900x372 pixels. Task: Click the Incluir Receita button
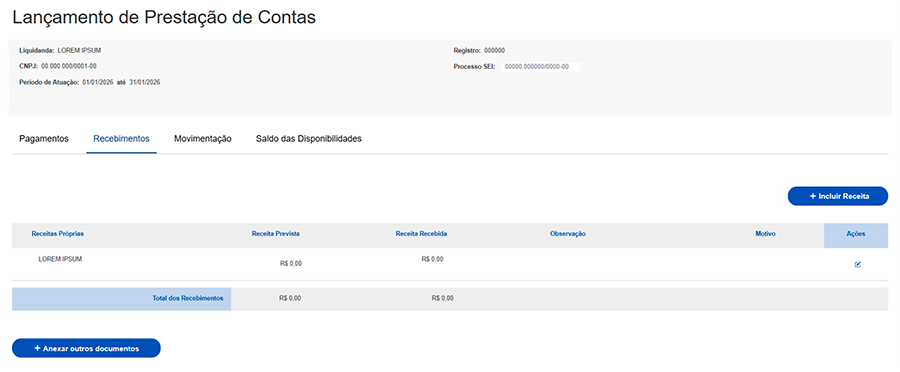tap(838, 196)
